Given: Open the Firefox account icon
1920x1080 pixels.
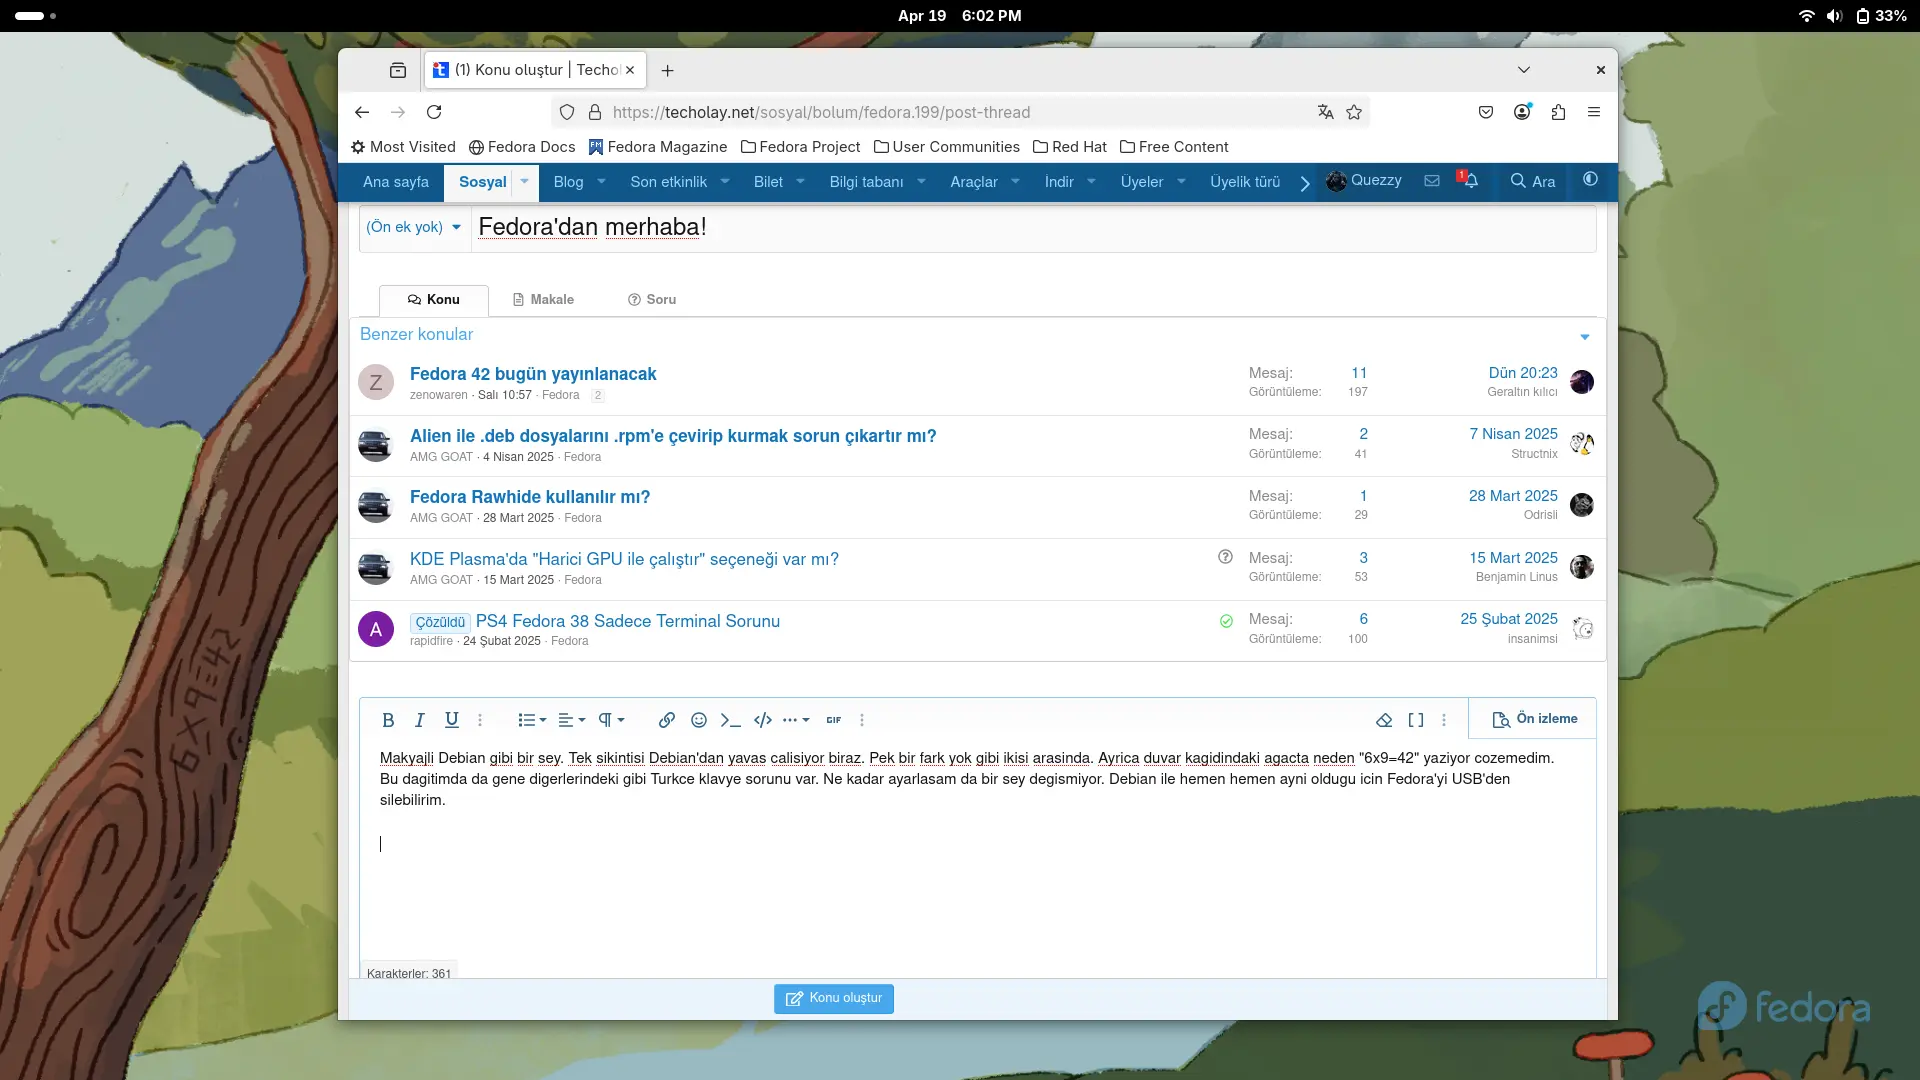Looking at the screenshot, I should coord(1522,113).
